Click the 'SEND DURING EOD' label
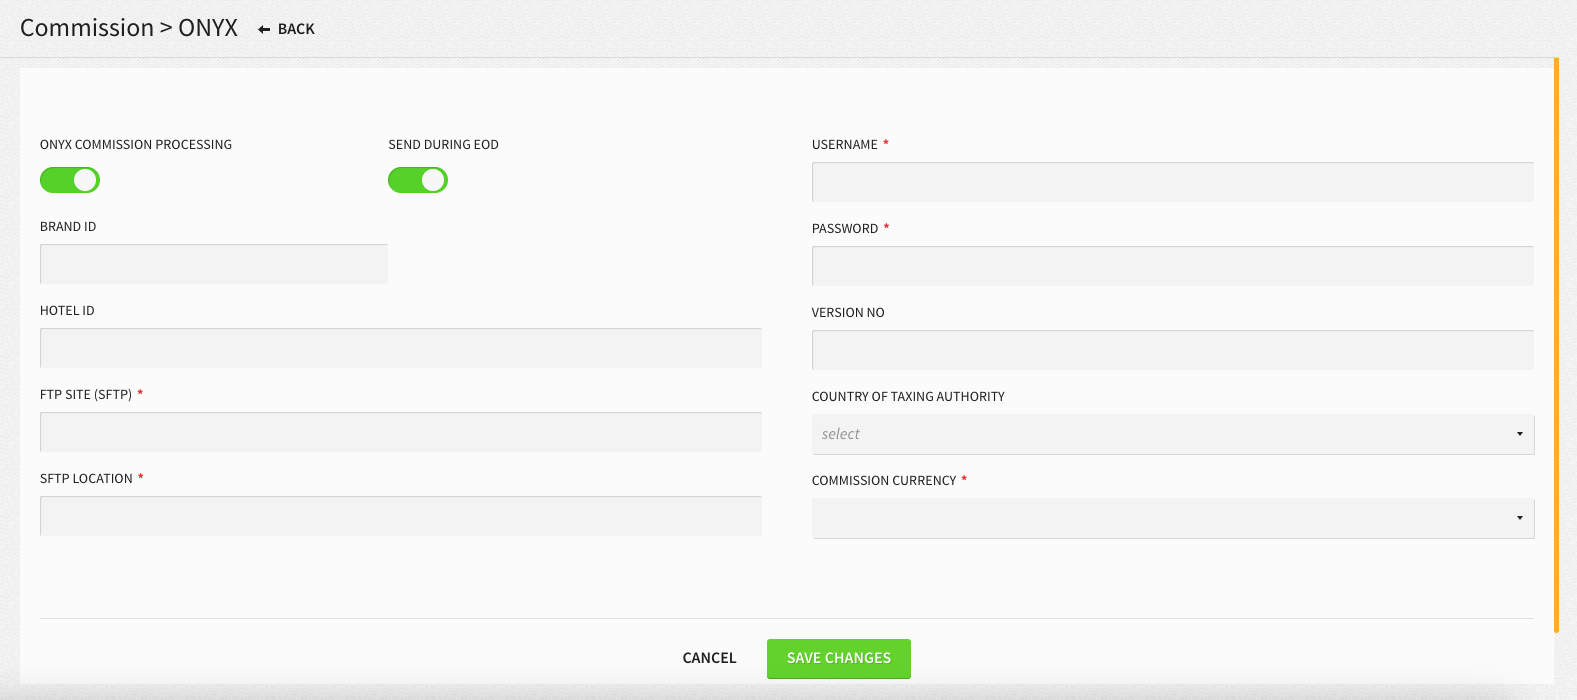This screenshot has height=700, width=1577. coord(443,145)
